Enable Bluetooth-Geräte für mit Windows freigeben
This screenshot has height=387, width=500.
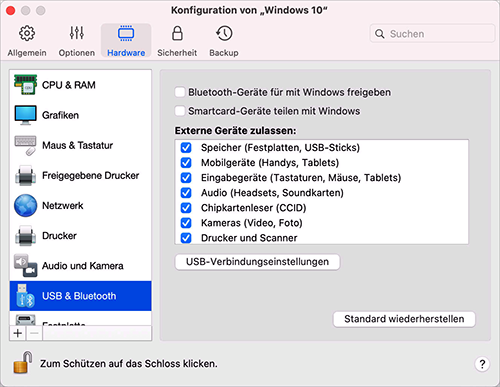[x=180, y=92]
